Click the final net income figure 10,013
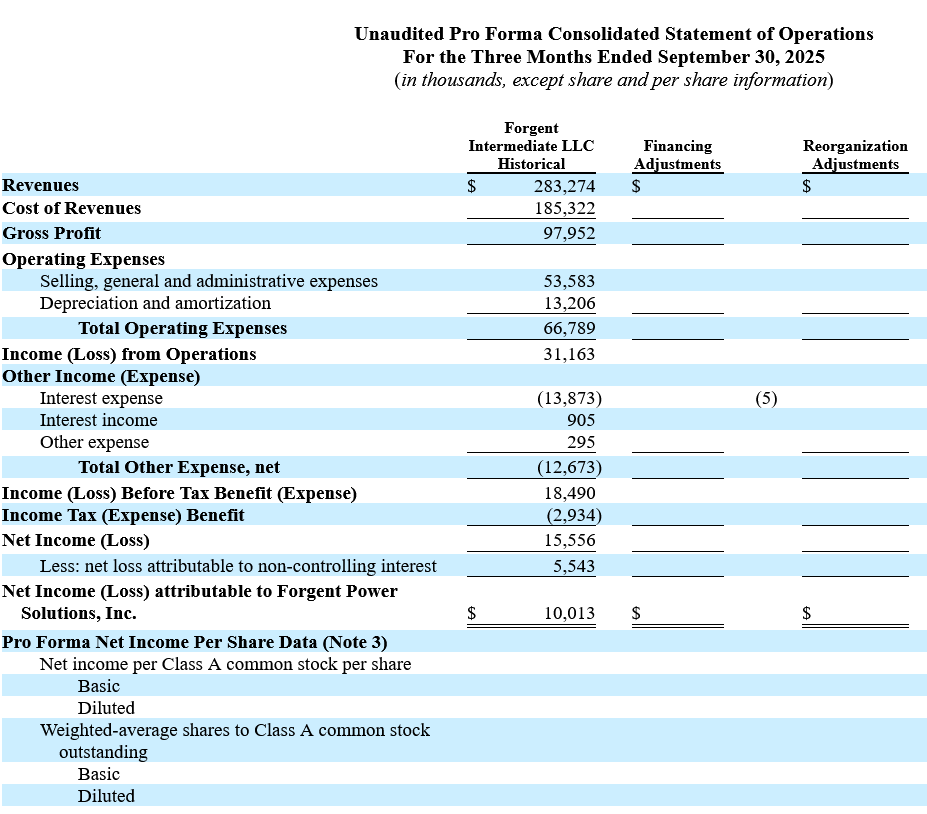This screenshot has height=814, width=927. (x=569, y=613)
